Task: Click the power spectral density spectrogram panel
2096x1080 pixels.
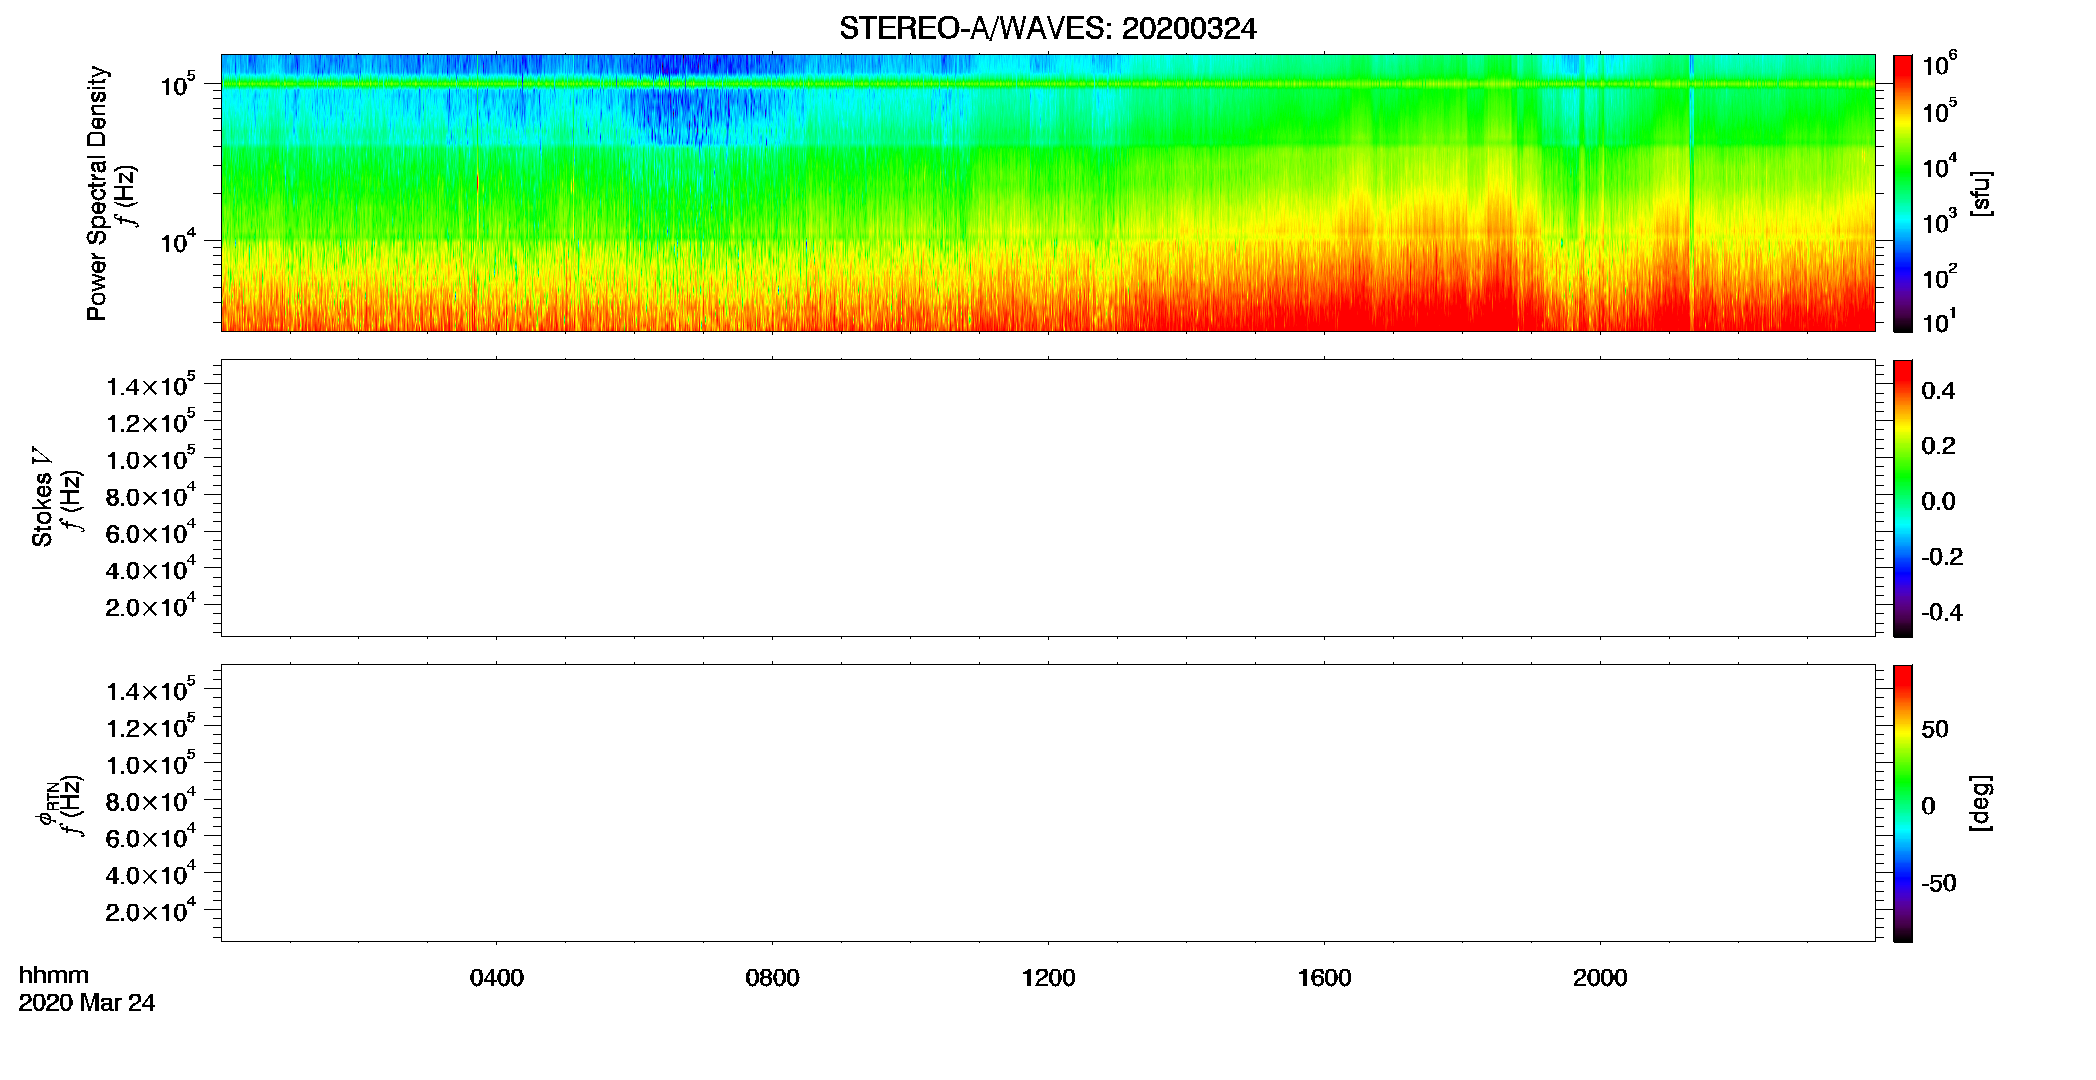Action: point(1048,193)
